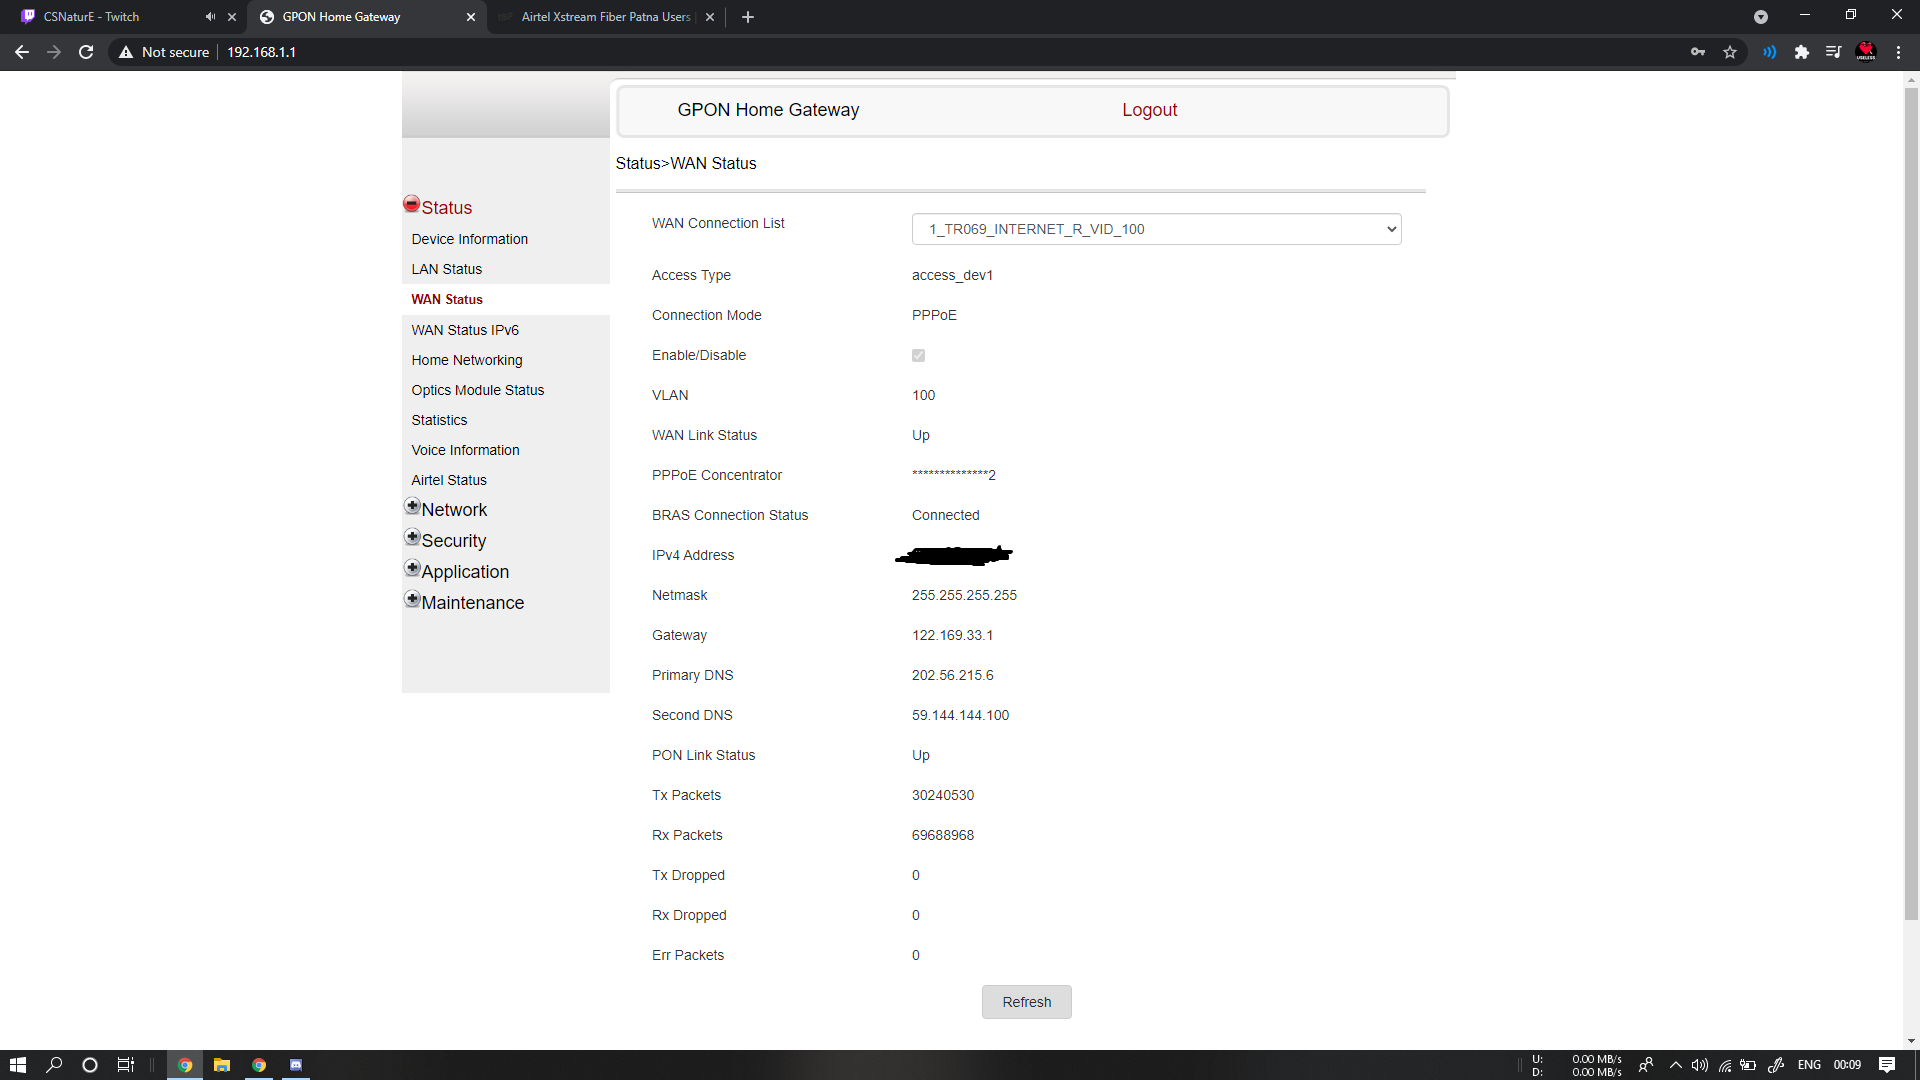Click the Tx Packets value 30240530

[x=942, y=795]
